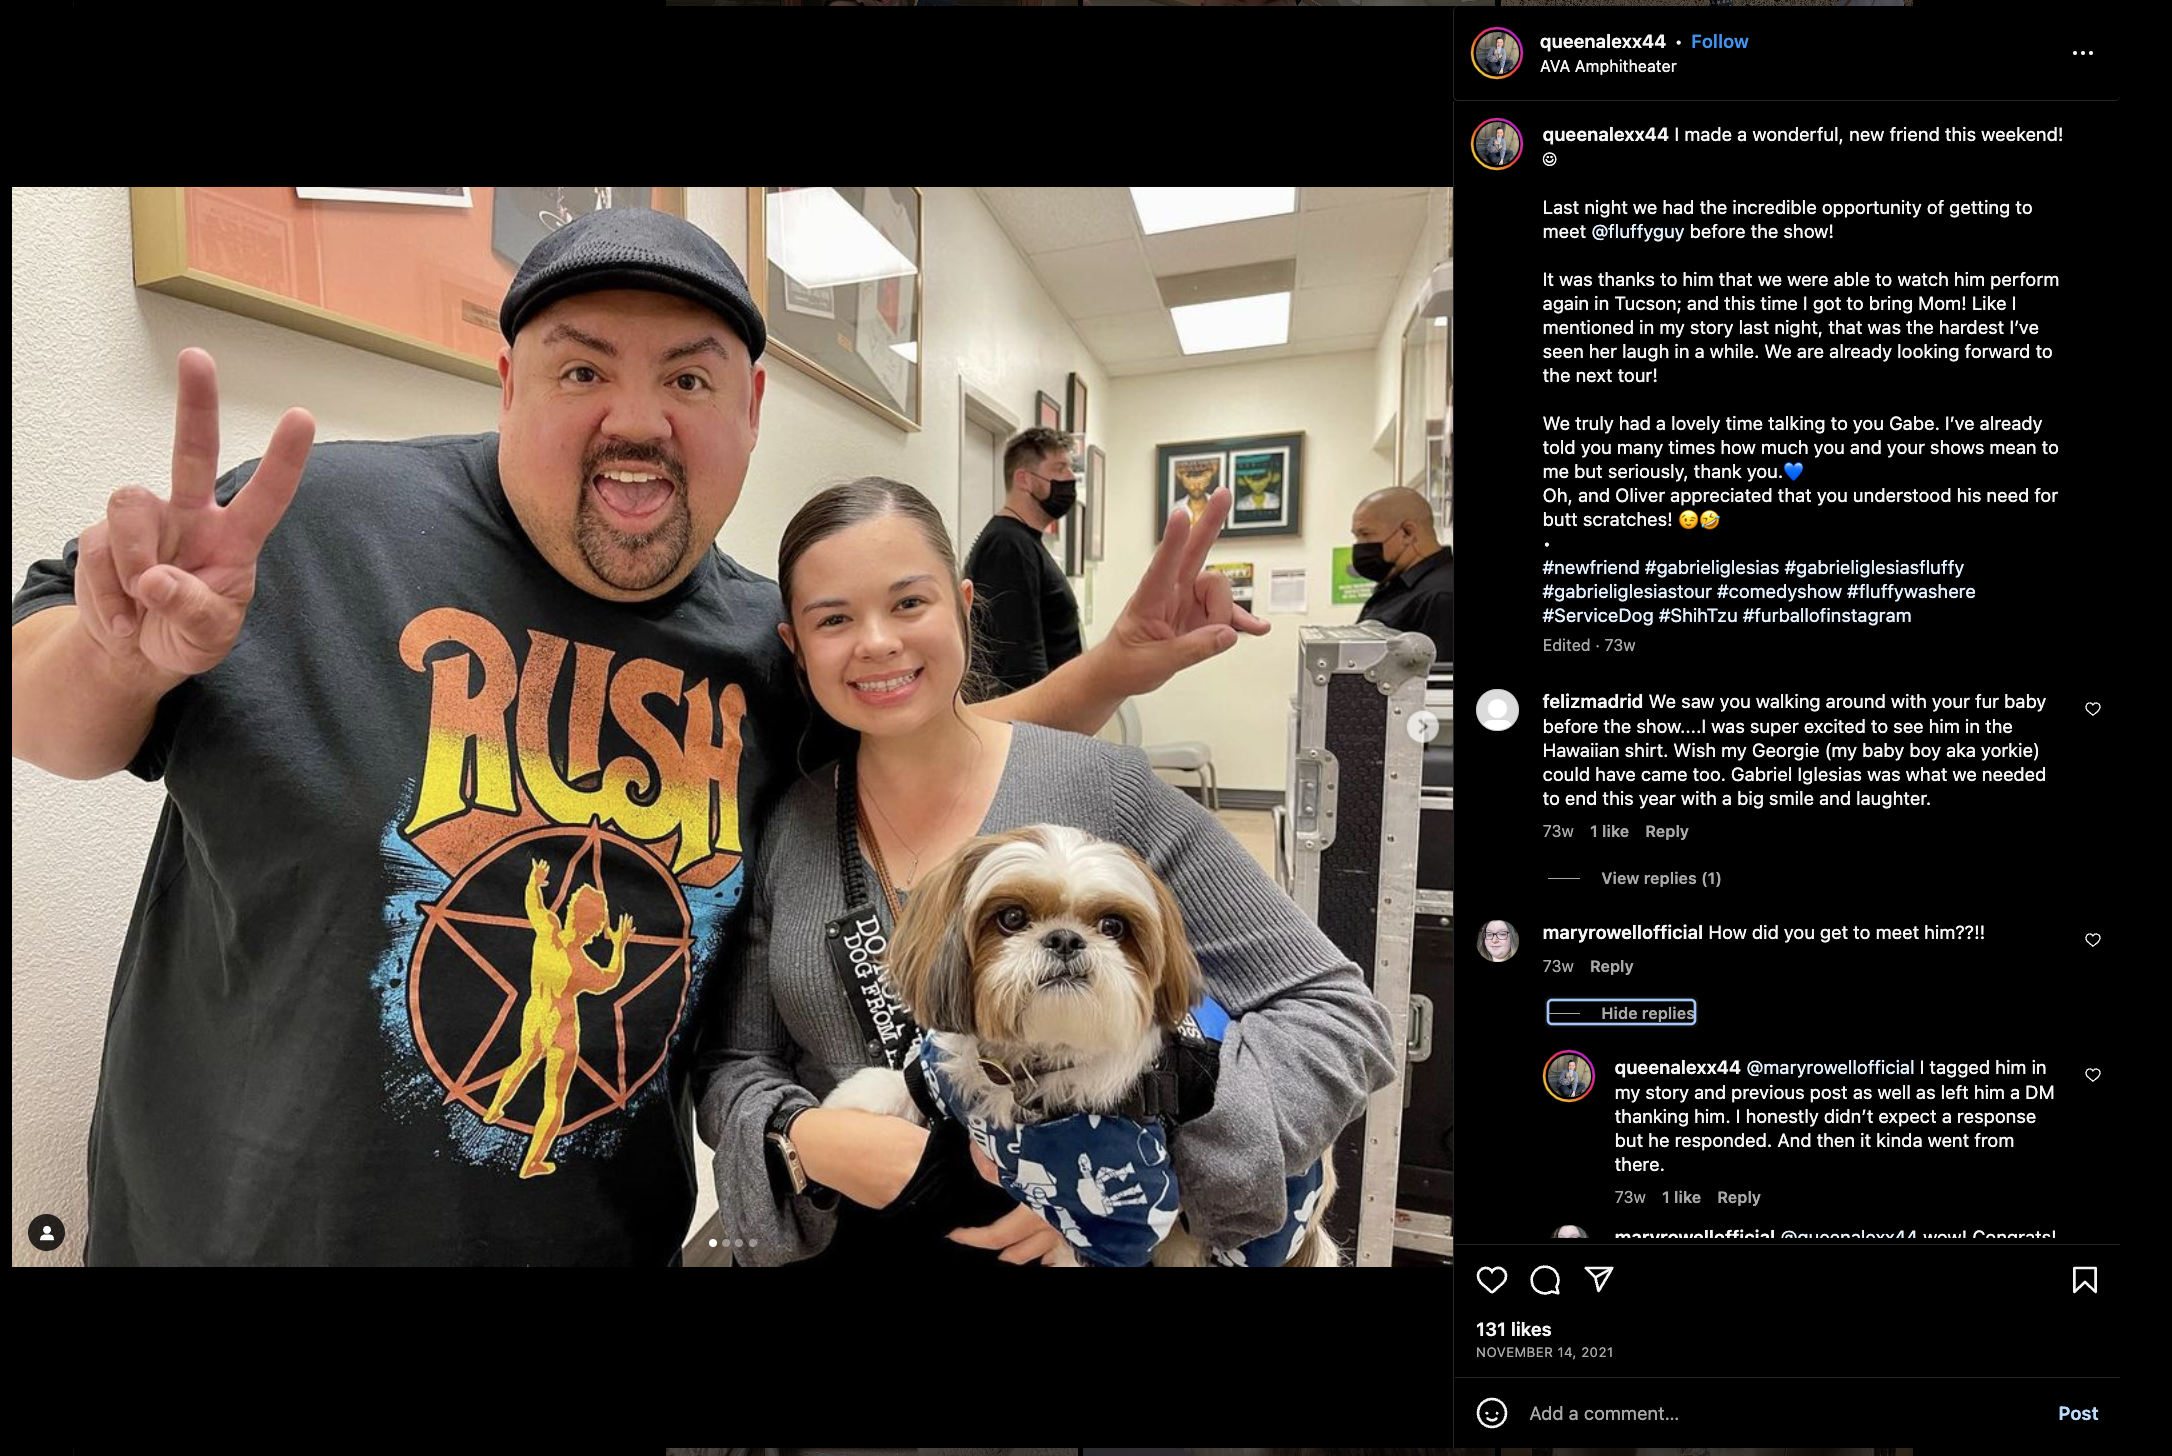Collapse thread with Hide replies
The width and height of the screenshot is (2172, 1456).
pos(1621,1013)
